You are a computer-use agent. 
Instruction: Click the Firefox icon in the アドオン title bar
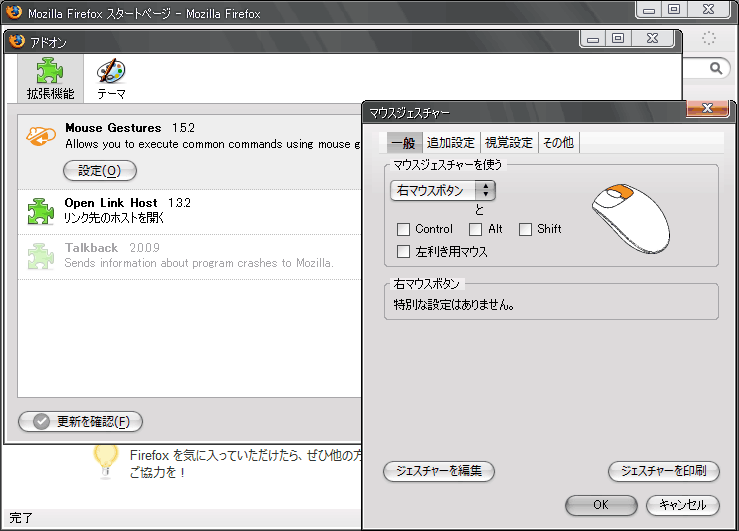point(17,41)
